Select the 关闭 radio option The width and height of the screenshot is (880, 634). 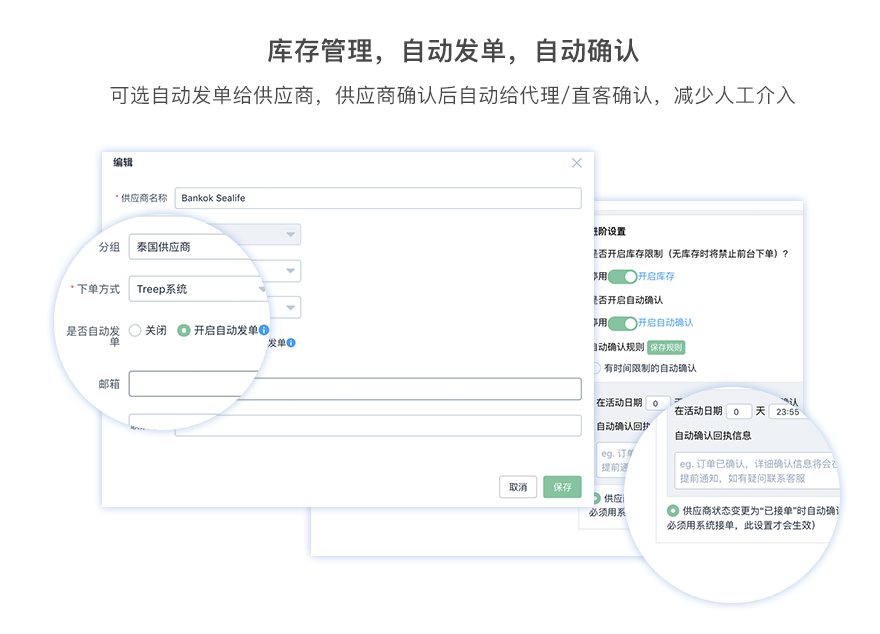coord(135,330)
